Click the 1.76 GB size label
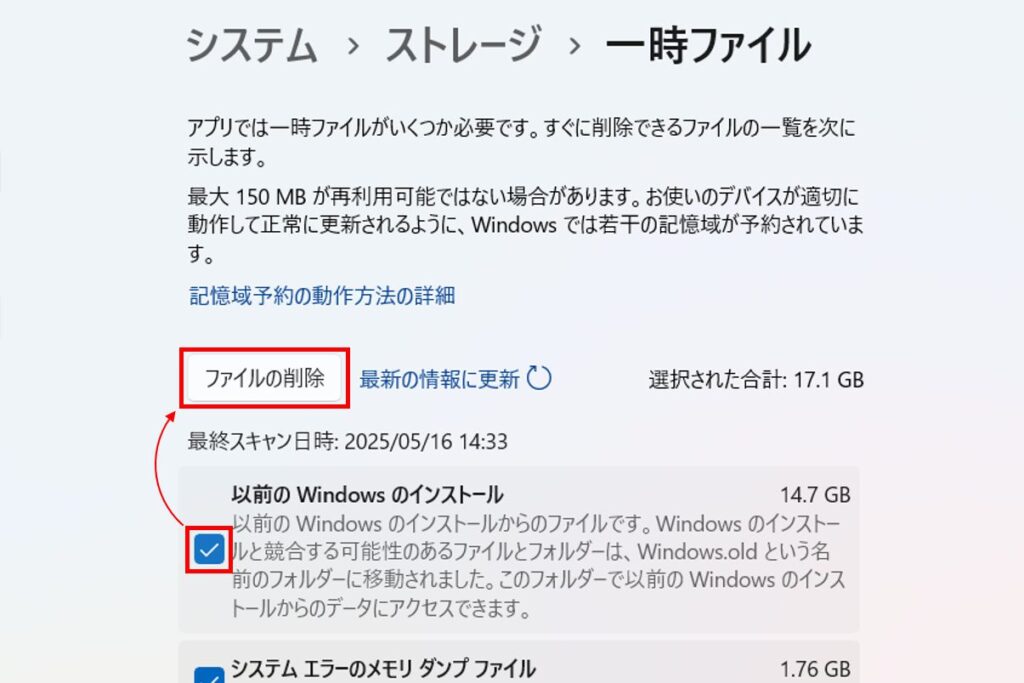Image resolution: width=1024 pixels, height=683 pixels. (815, 669)
